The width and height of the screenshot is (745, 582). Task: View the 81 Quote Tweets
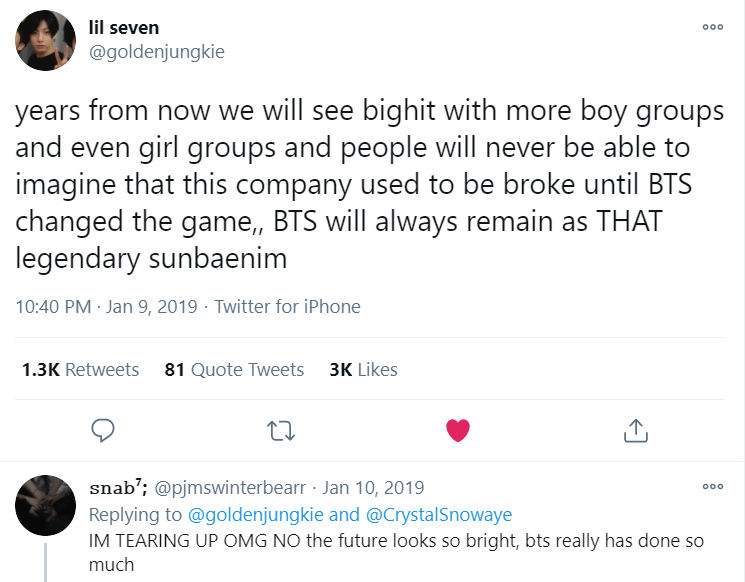pyautogui.click(x=234, y=370)
